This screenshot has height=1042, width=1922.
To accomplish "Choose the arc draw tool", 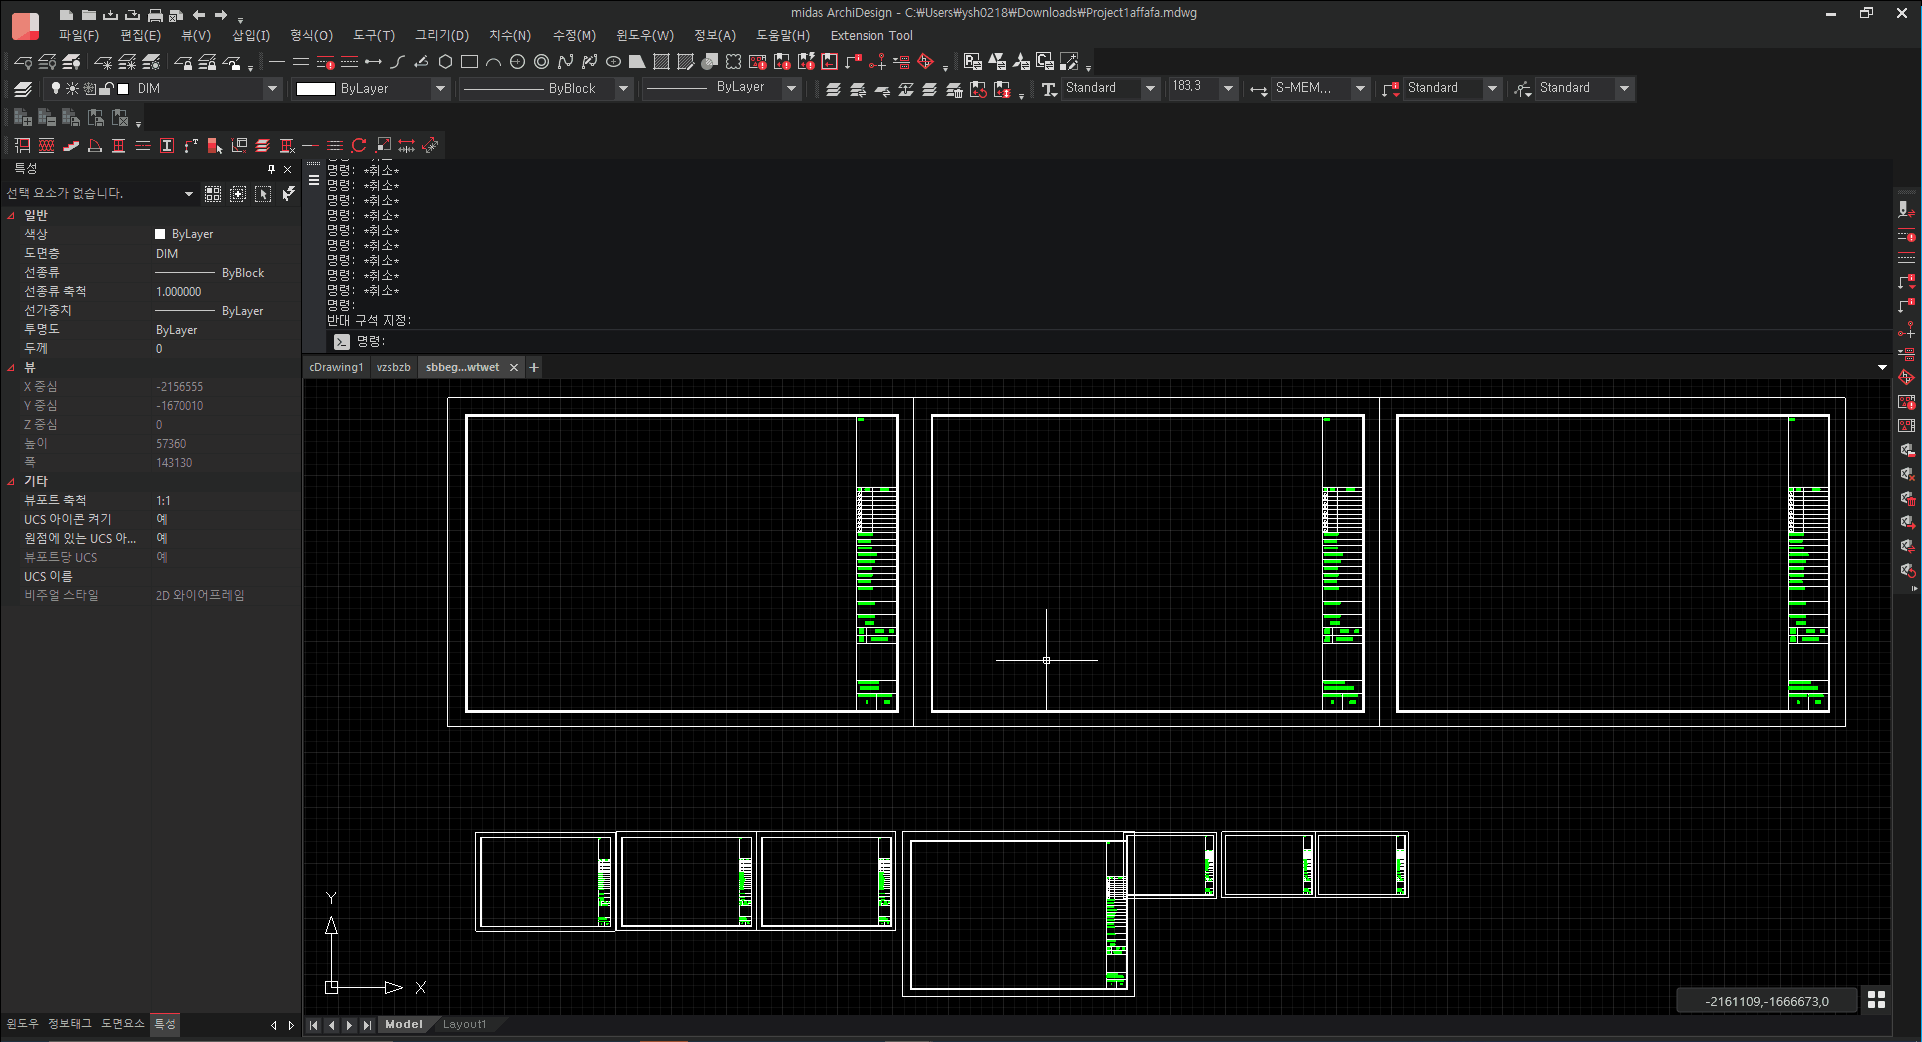I will 493,62.
